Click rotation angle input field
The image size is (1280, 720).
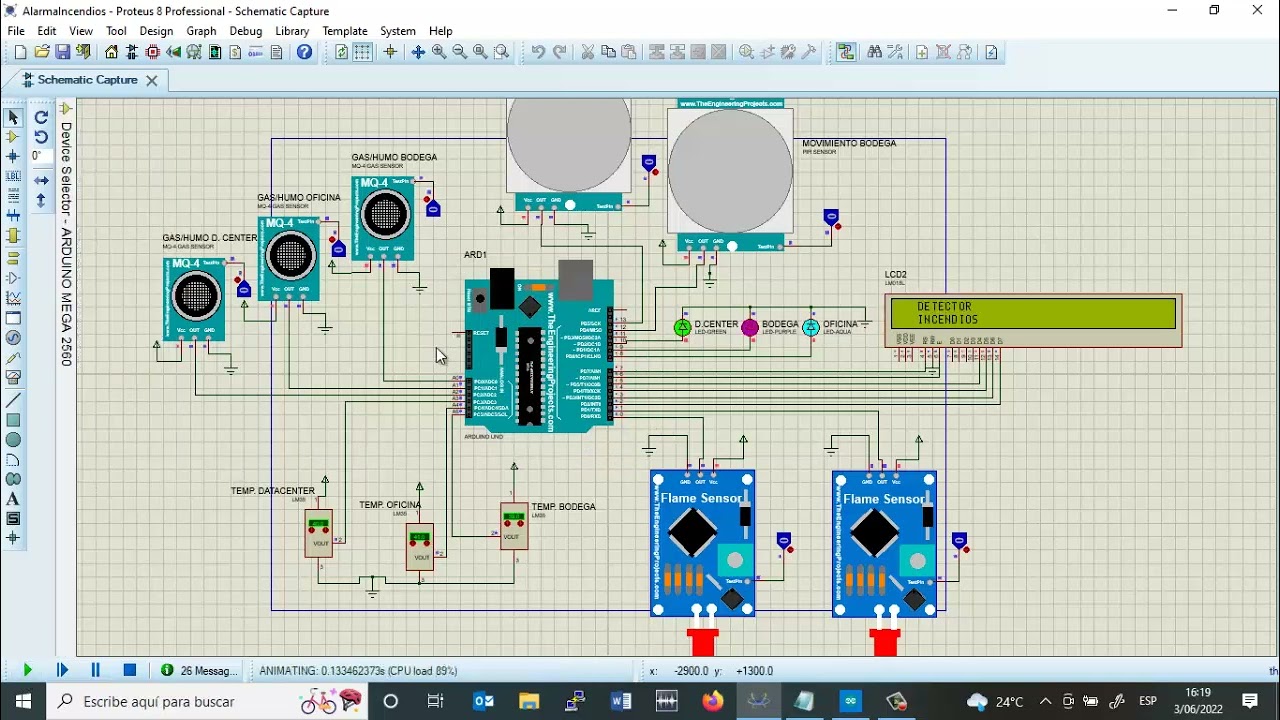[x=41, y=156]
